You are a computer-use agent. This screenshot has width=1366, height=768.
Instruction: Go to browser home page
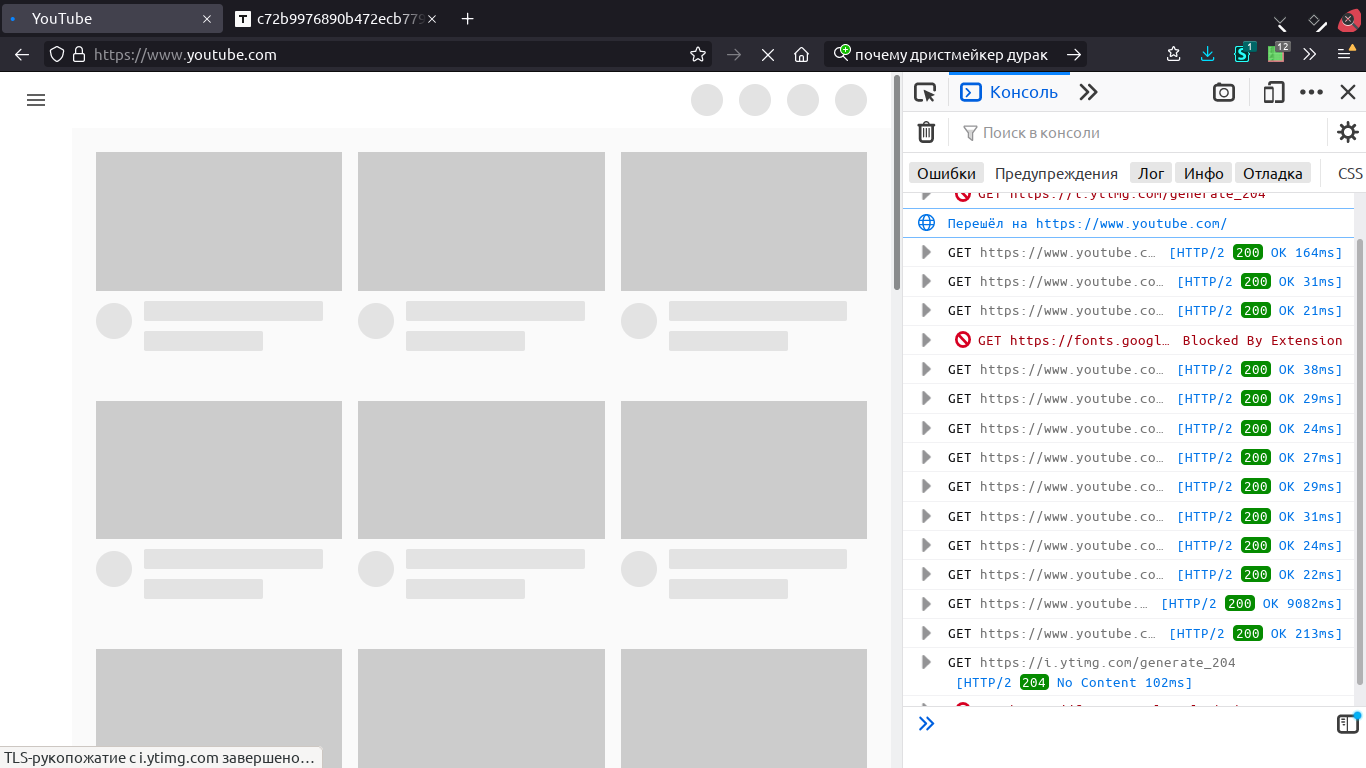click(x=801, y=55)
